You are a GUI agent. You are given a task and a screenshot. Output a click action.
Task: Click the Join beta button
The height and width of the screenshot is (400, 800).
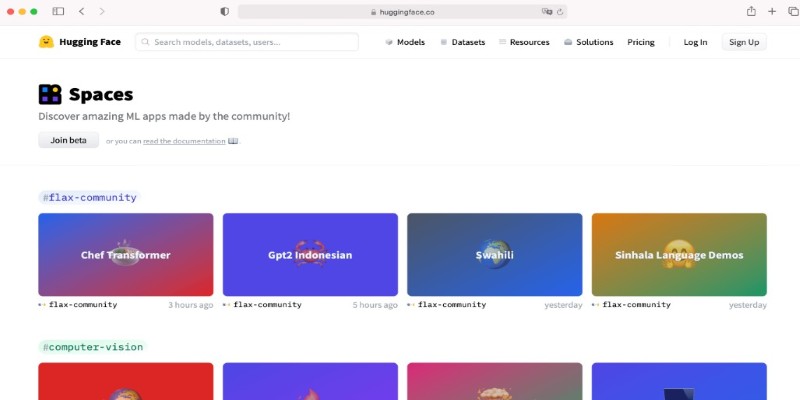click(68, 140)
